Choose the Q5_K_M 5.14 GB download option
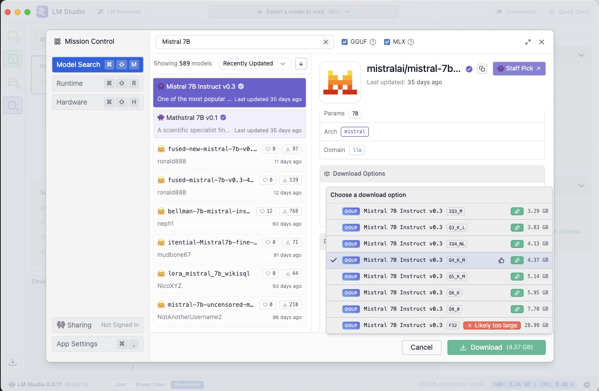The width and height of the screenshot is (599, 391). (439, 276)
